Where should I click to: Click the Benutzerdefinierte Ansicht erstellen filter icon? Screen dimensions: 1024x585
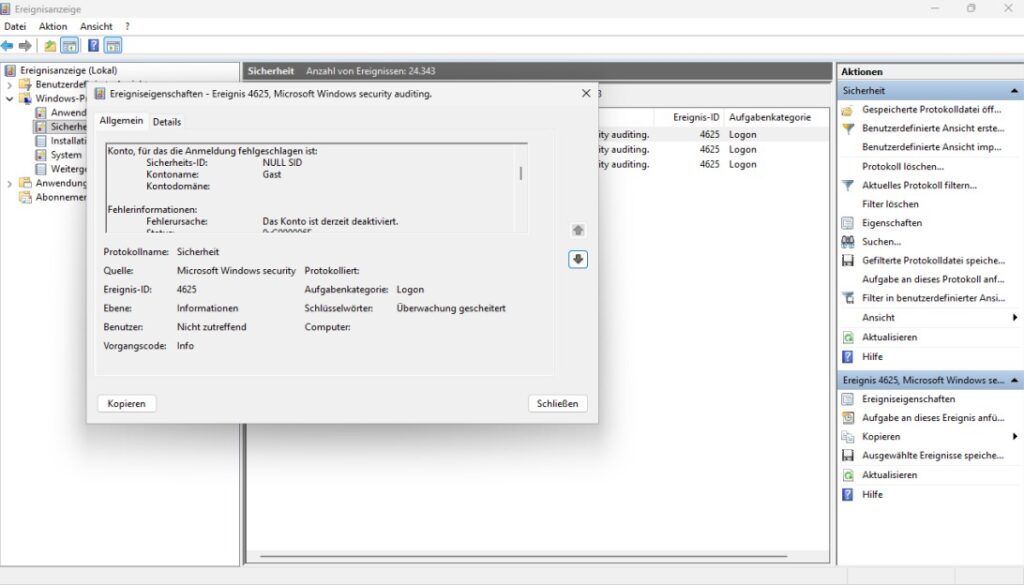coord(848,129)
